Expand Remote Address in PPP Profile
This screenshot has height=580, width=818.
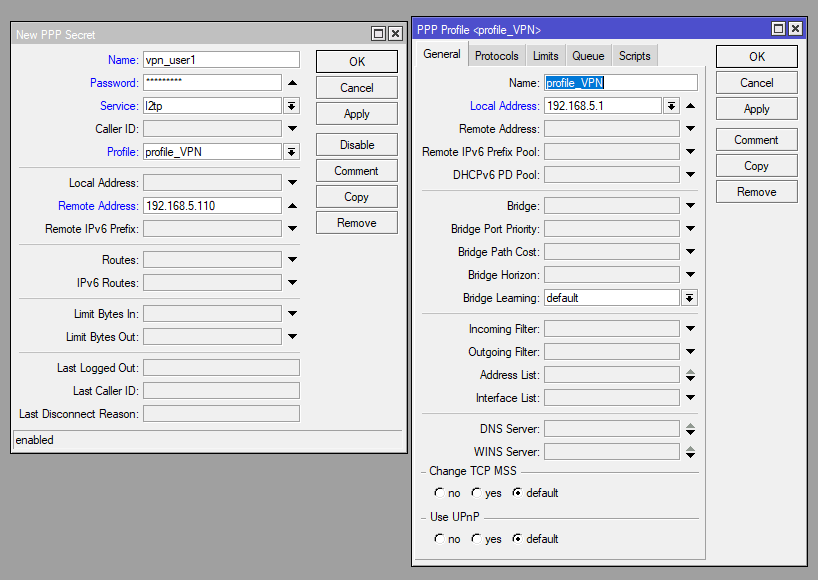[691, 129]
